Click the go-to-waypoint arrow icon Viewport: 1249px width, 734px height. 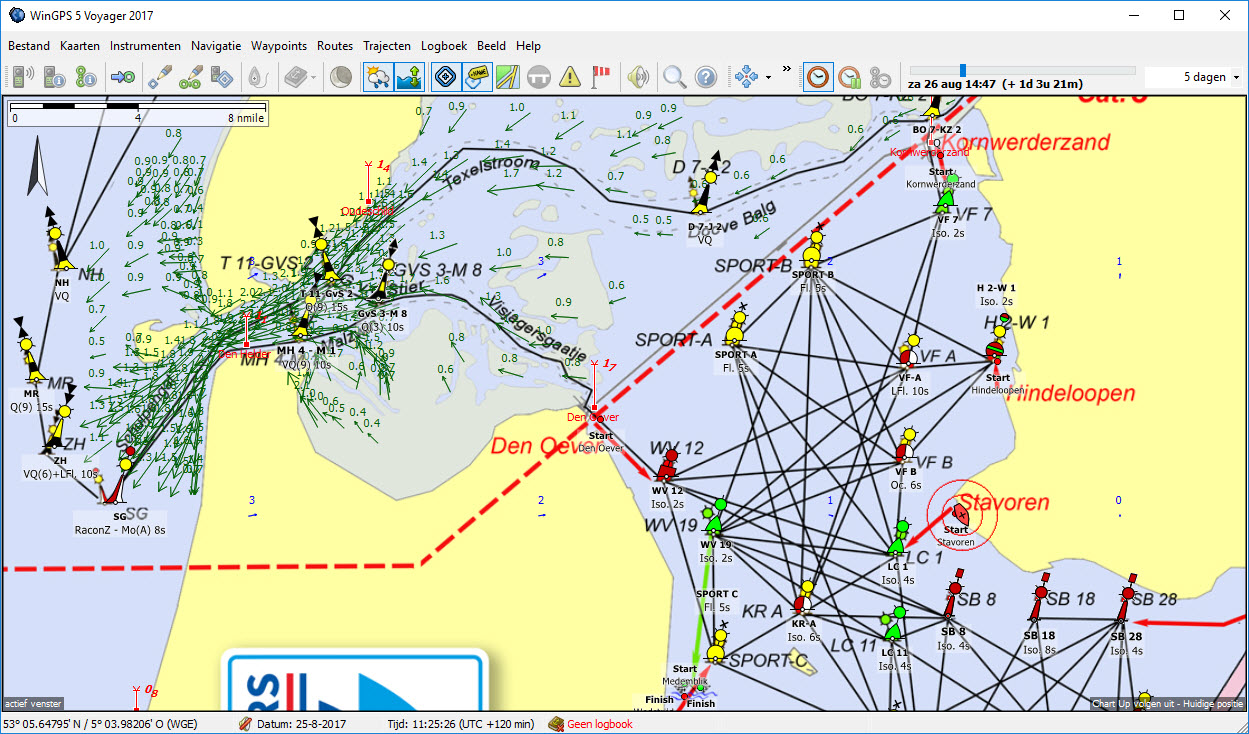coord(123,76)
